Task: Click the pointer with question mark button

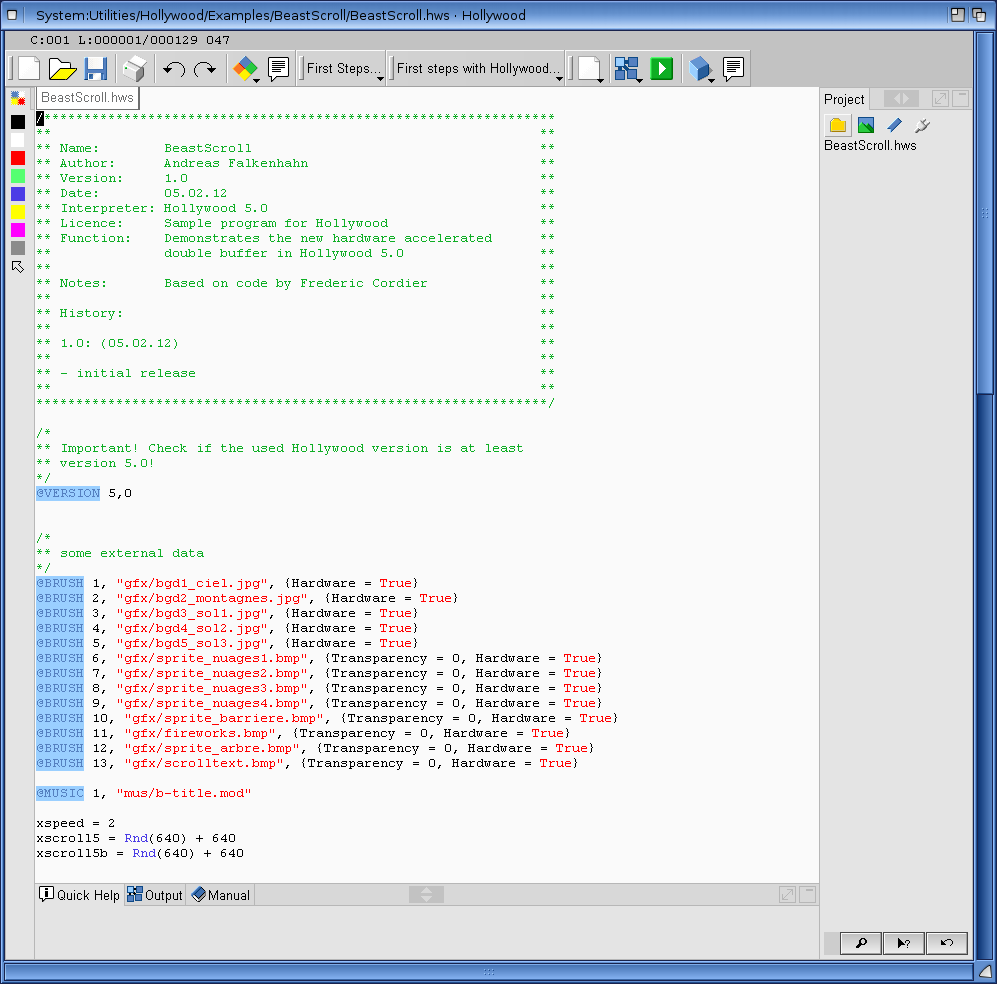Action: click(904, 943)
